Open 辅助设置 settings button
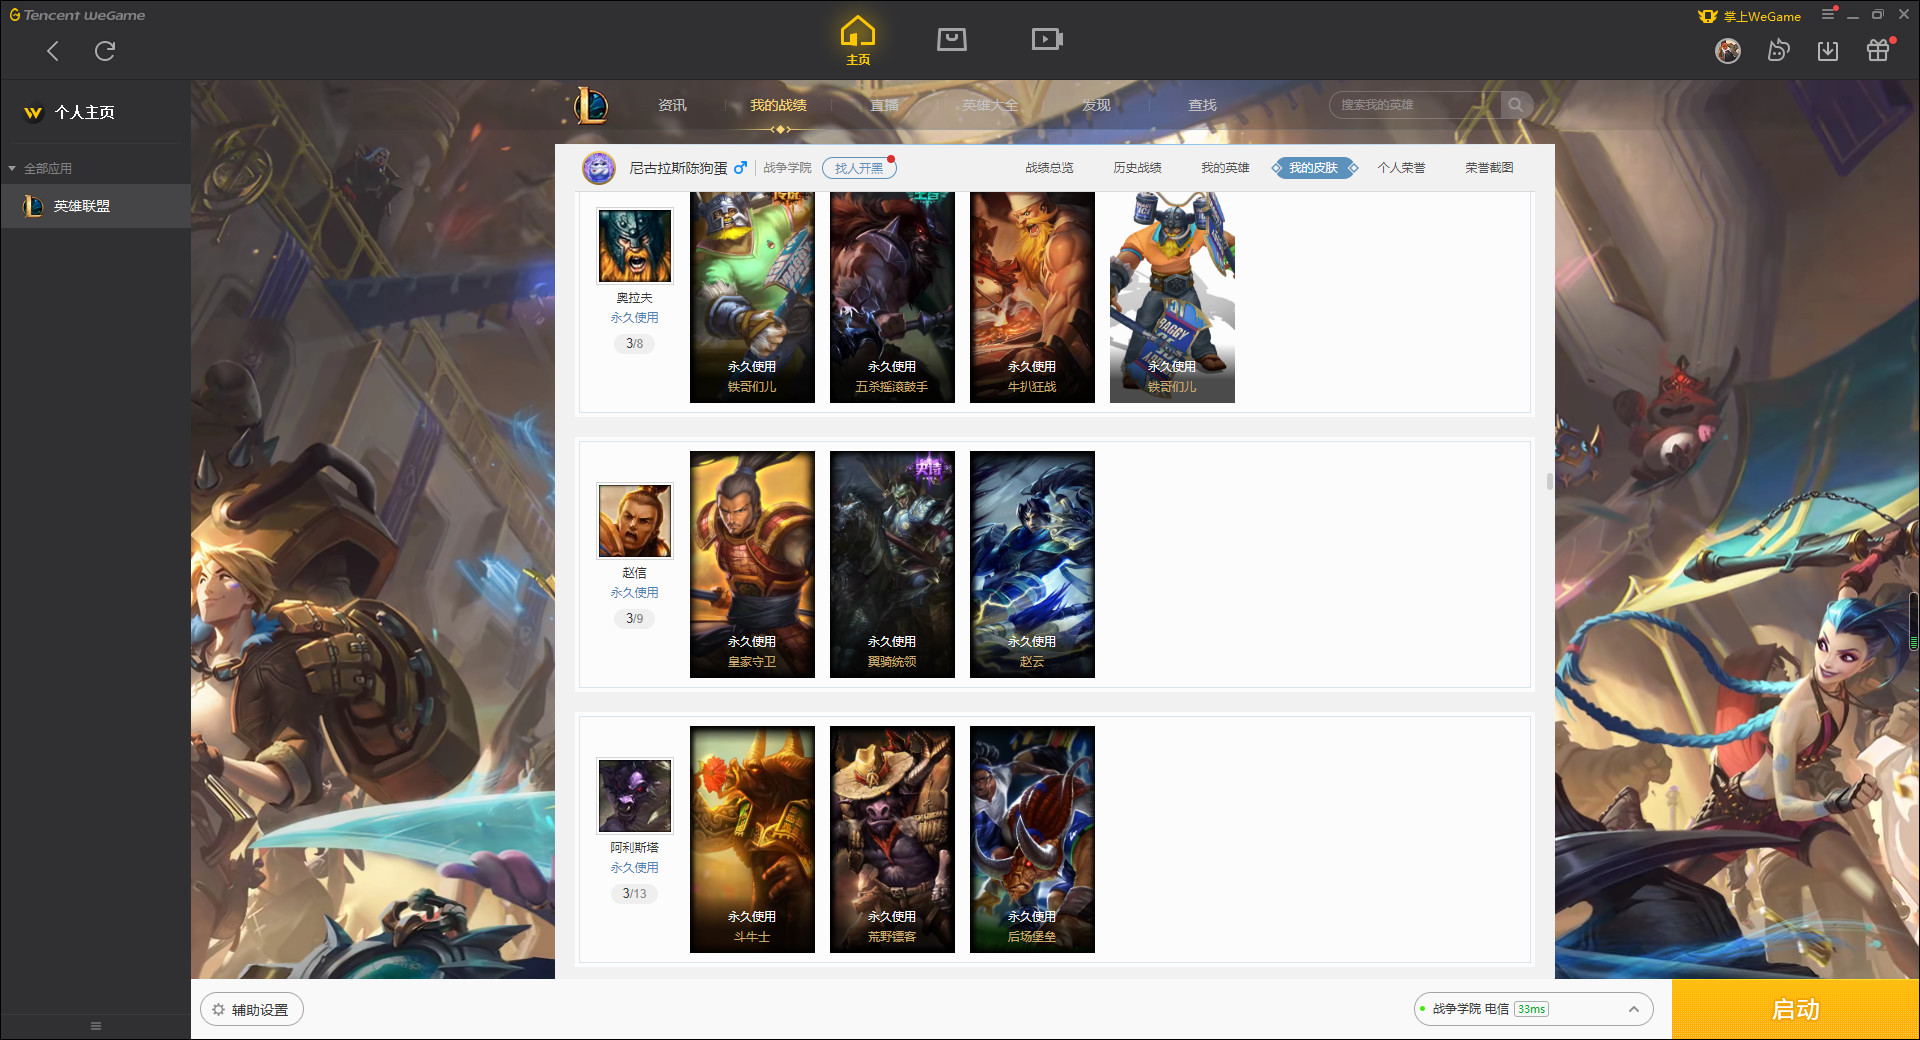 tap(252, 1010)
